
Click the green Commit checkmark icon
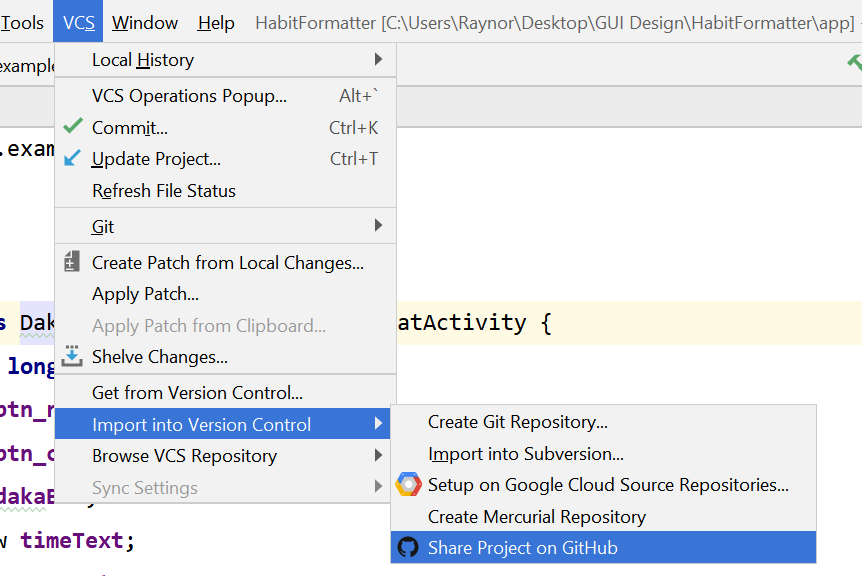pyautogui.click(x=72, y=127)
